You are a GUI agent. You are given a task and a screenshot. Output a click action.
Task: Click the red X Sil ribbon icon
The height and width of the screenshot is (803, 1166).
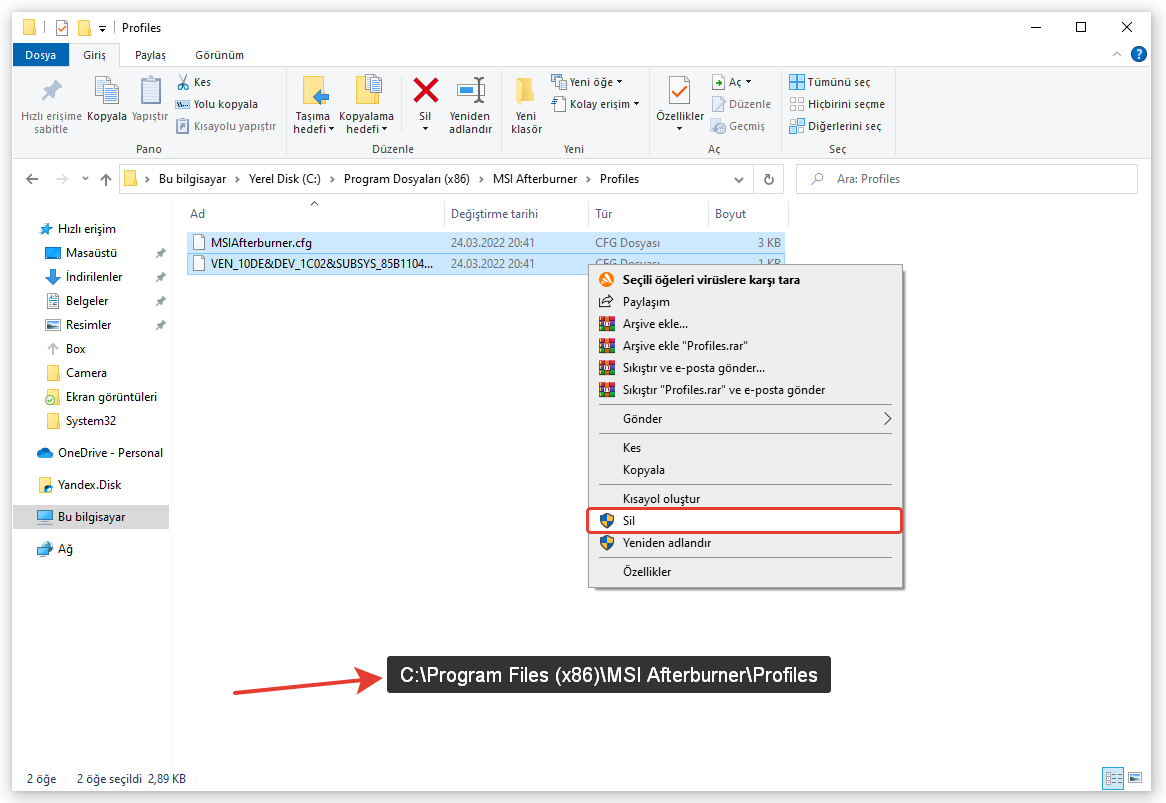(x=425, y=92)
